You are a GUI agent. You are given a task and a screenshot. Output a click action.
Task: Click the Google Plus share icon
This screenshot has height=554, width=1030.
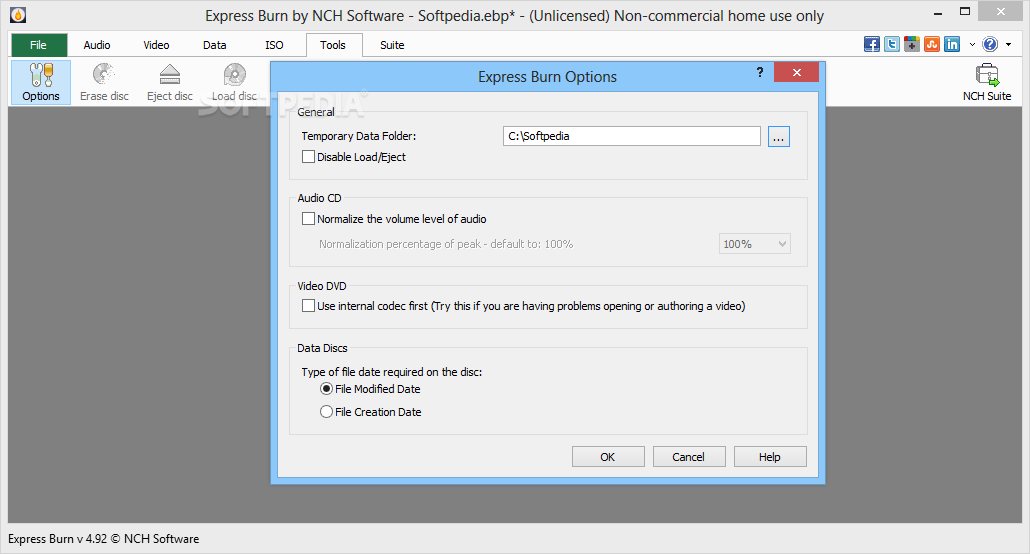pyautogui.click(x=912, y=44)
